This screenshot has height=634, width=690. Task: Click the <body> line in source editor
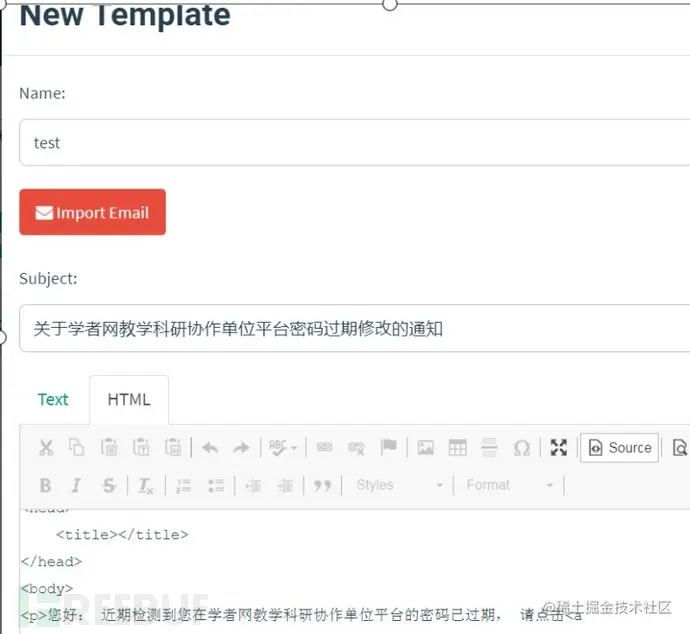[x=47, y=589]
